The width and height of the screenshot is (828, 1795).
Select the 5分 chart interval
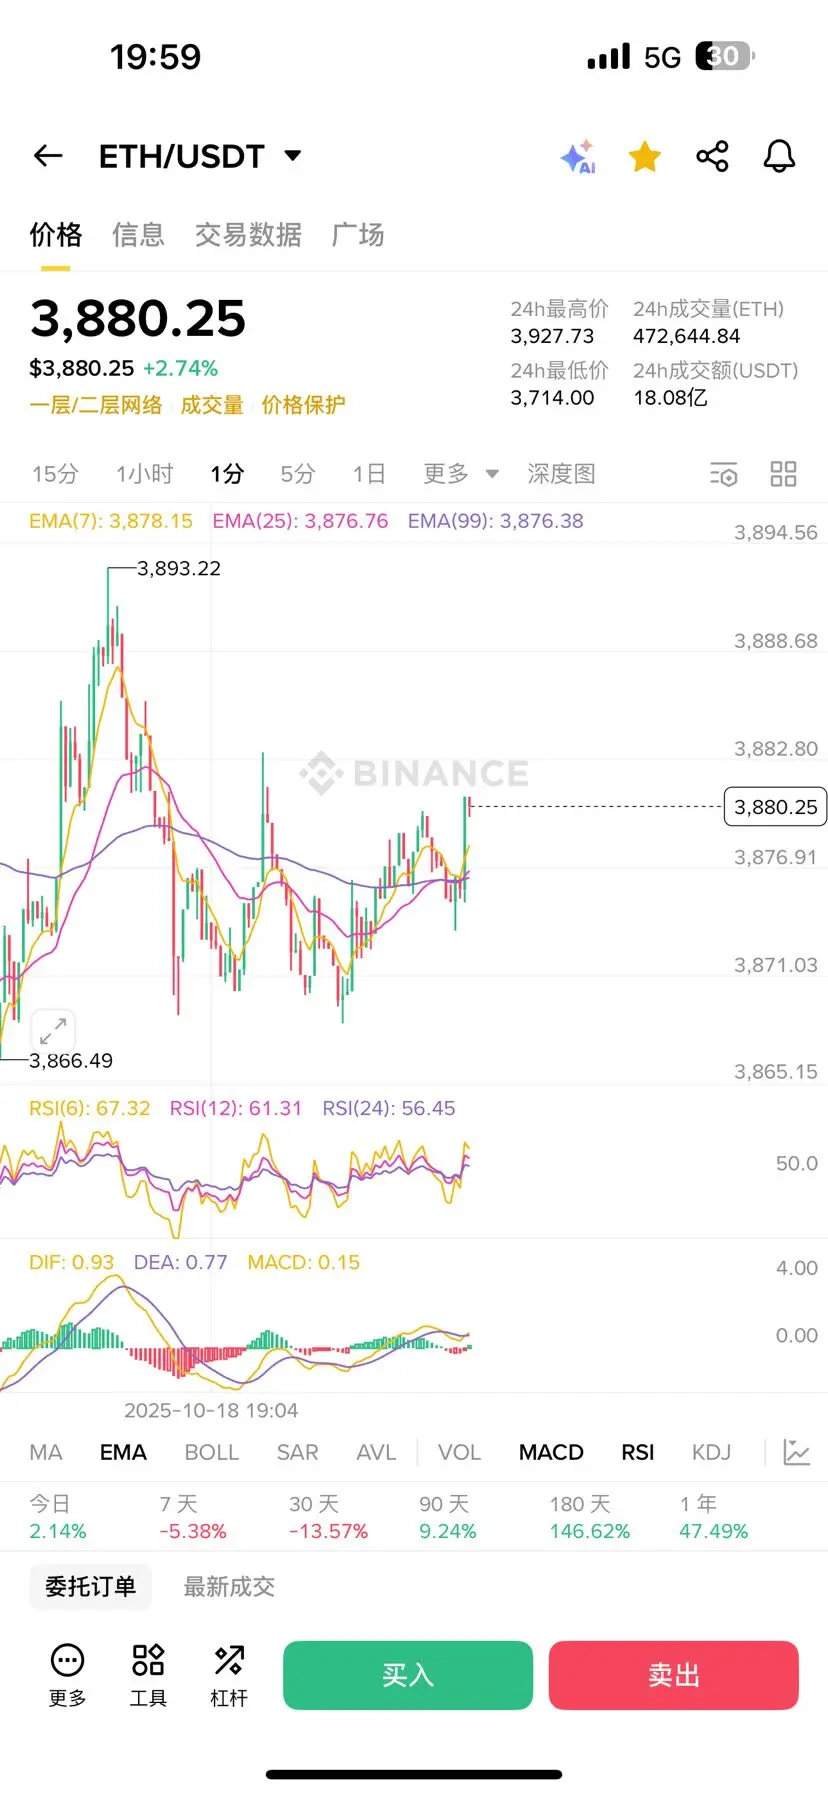(297, 474)
